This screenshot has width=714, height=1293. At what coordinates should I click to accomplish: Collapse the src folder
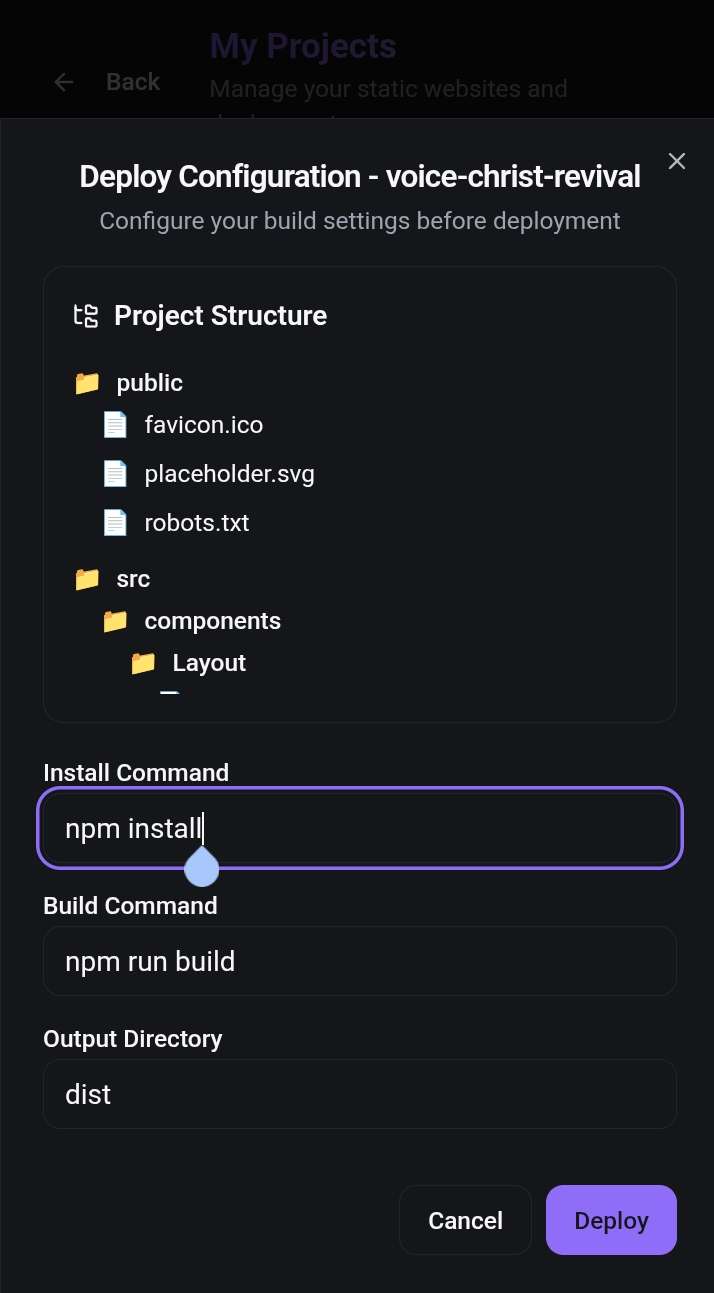click(133, 579)
